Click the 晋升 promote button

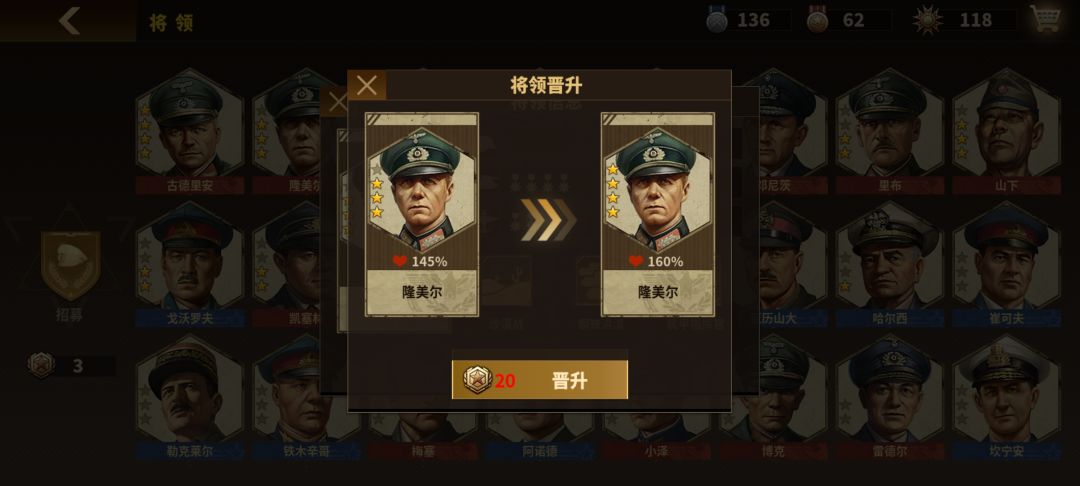pos(540,380)
